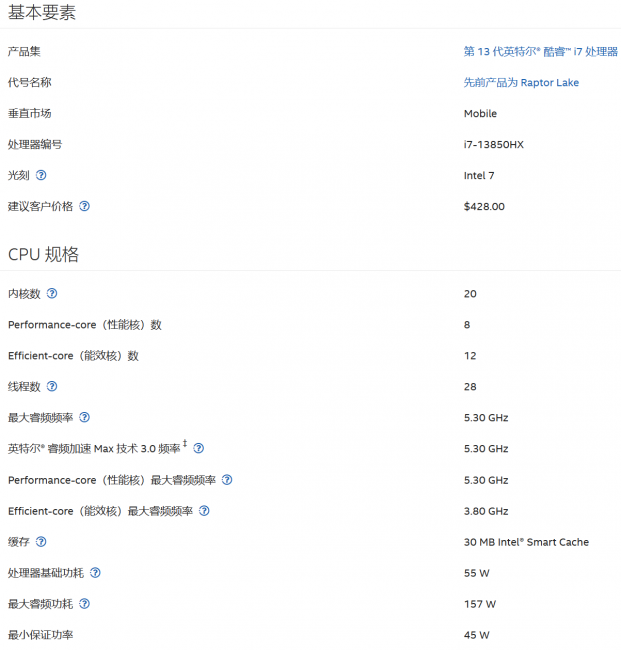Image resolution: width=621 pixels, height=650 pixels.
Task: Click help icon for Efficient-core 最大睿频频率
Action: (x=204, y=511)
